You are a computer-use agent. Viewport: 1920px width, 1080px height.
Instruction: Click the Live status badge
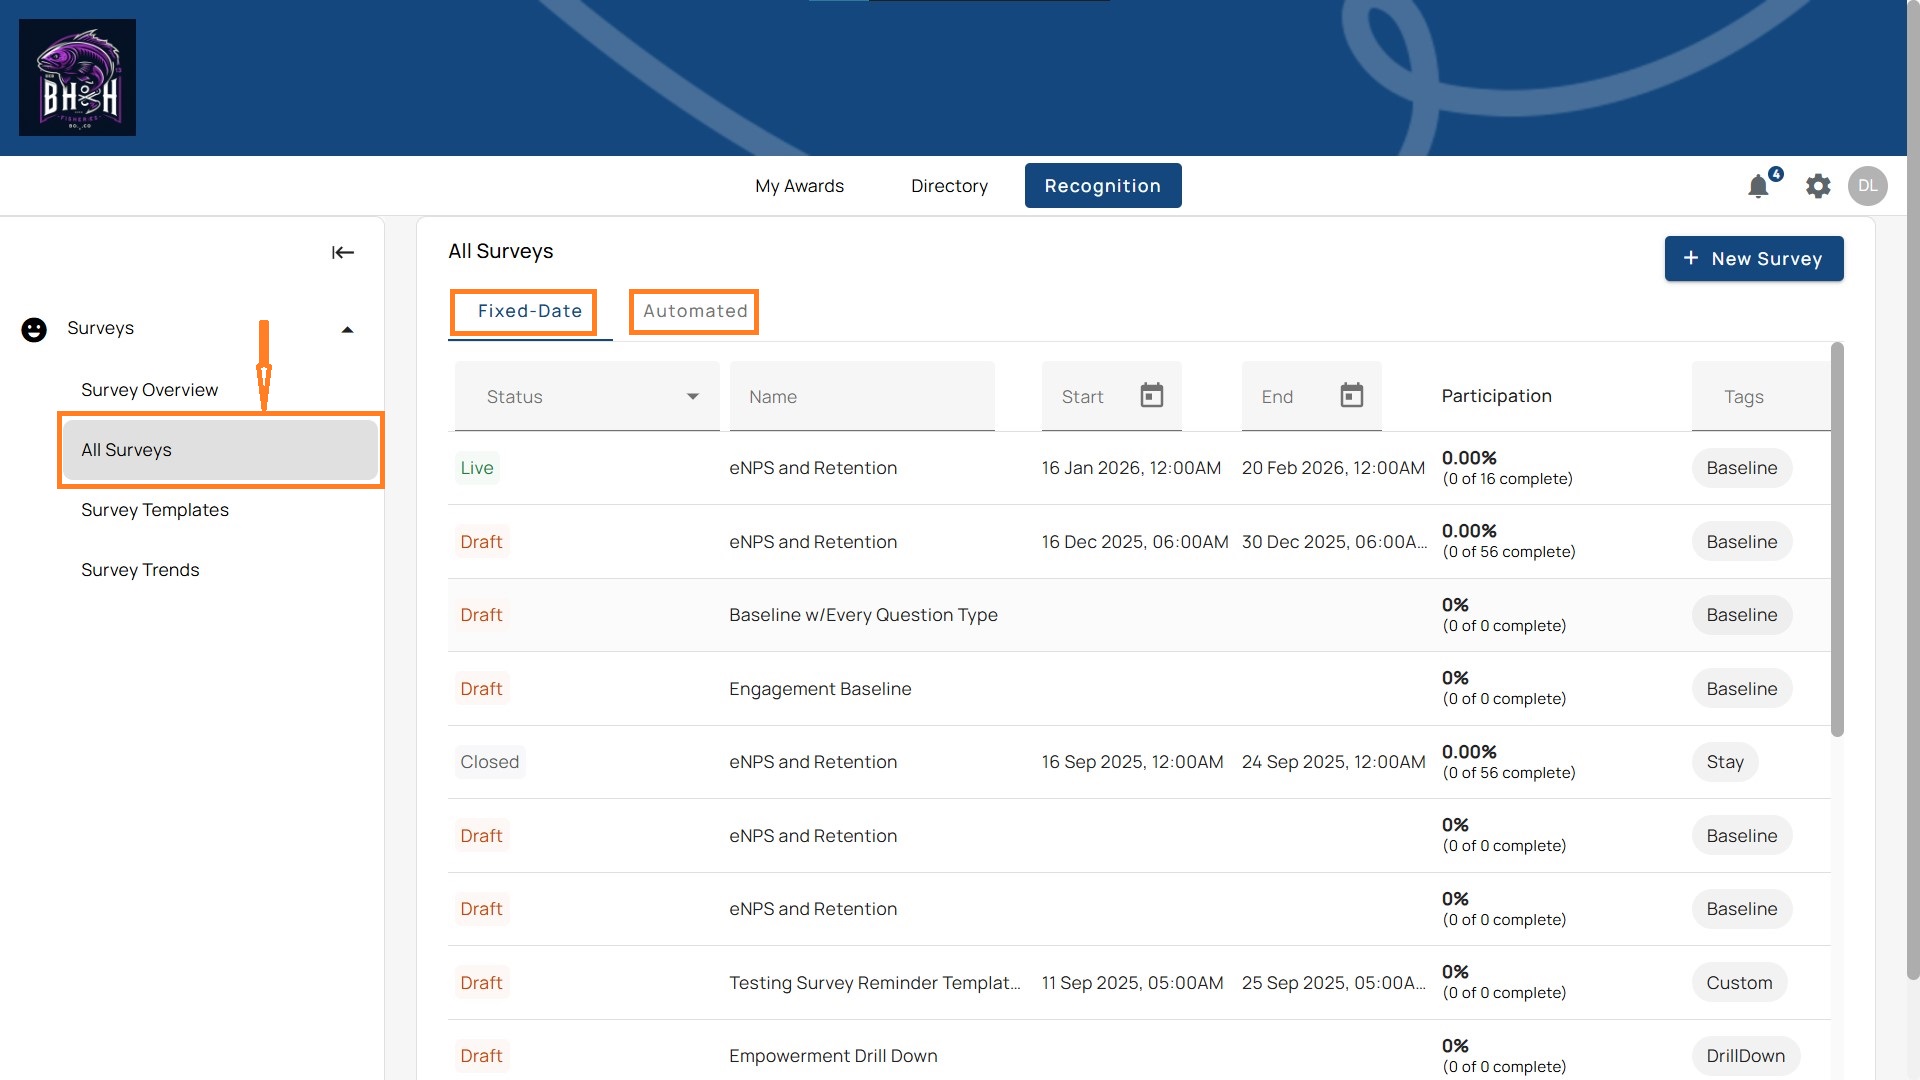click(x=477, y=468)
